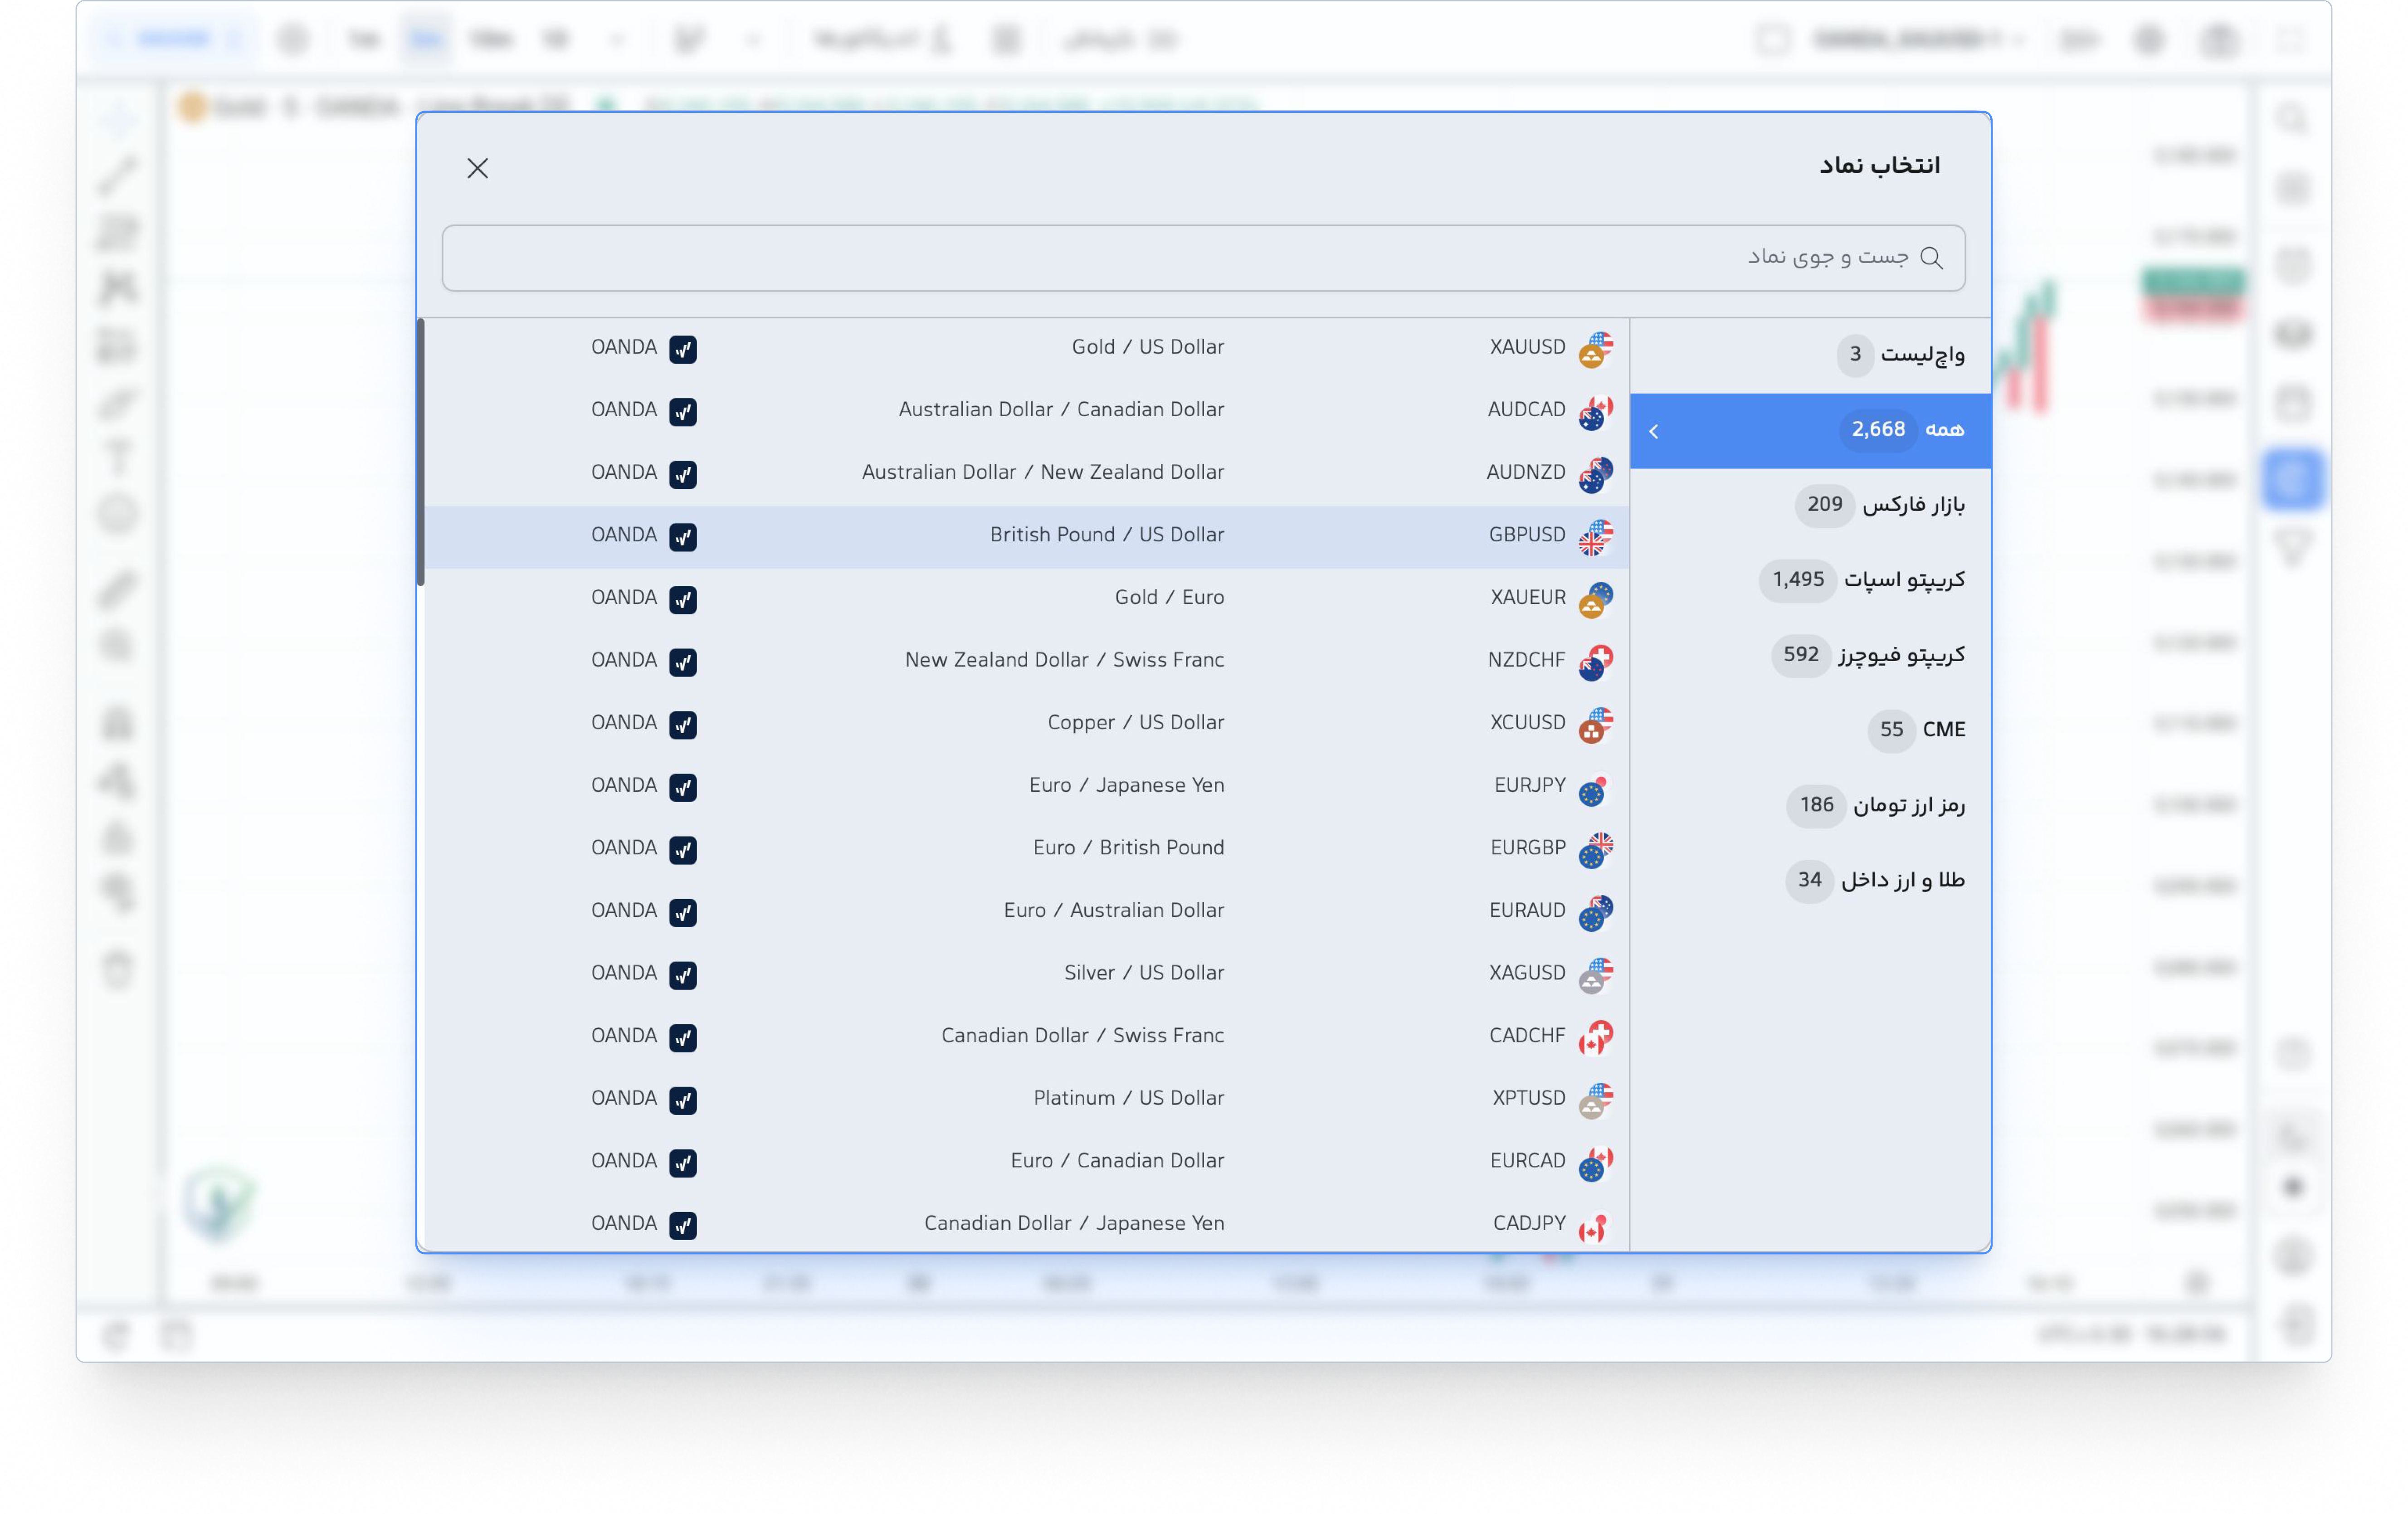Click the OANDA logo in the AUDCAD row

click(683, 412)
